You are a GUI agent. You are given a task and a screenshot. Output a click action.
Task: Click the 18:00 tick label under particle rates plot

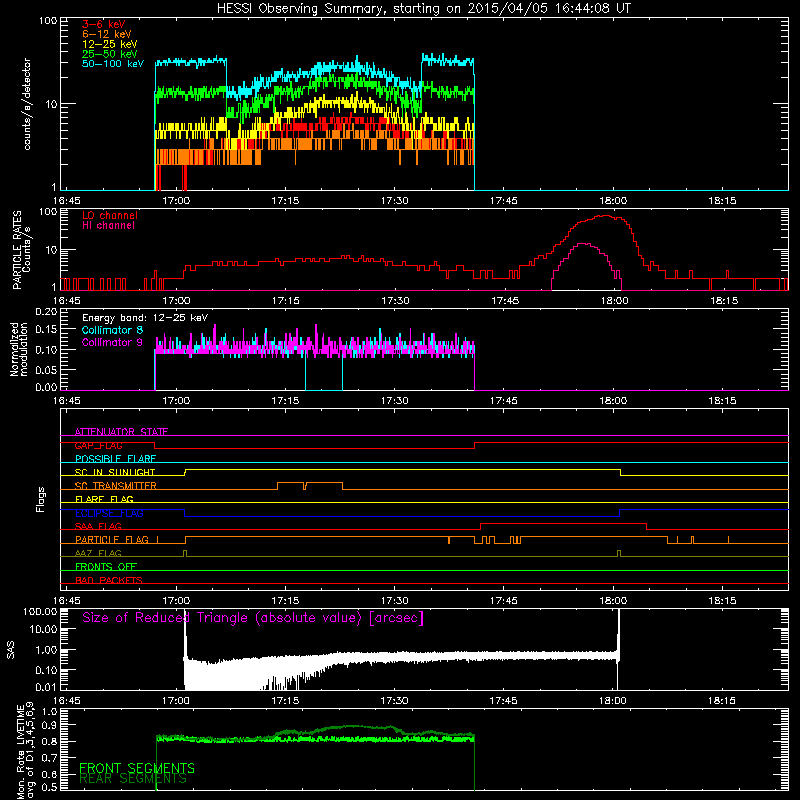(x=614, y=301)
